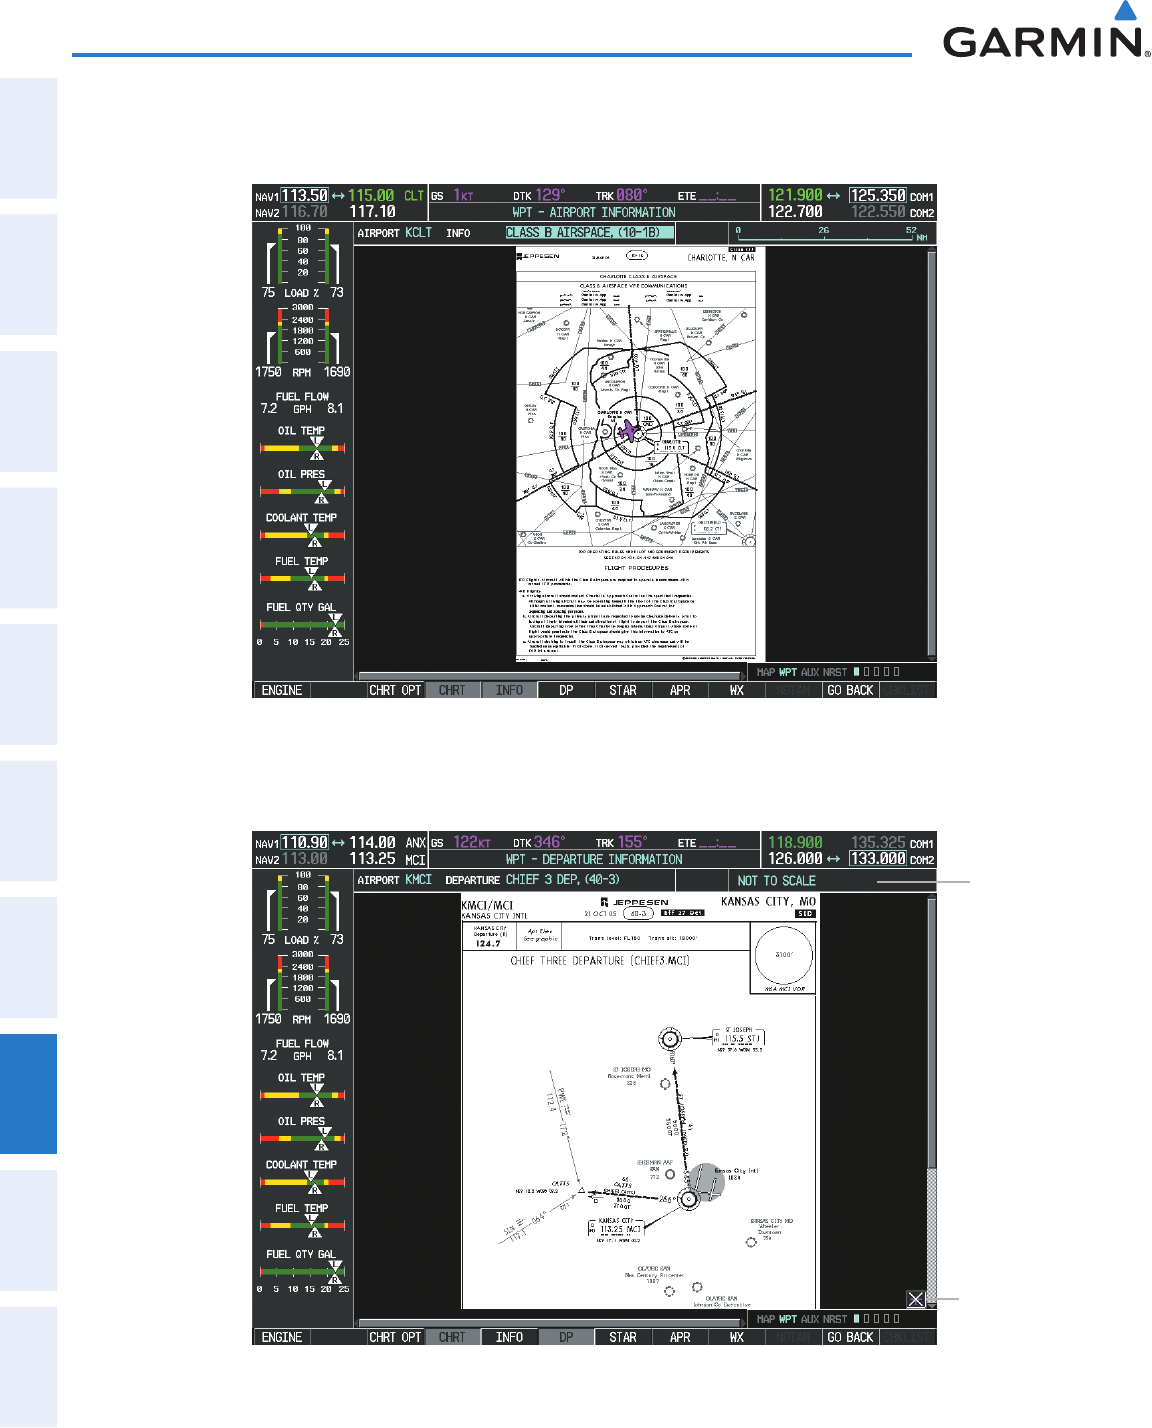Select ENGINE softkey on the KCLT display
This screenshot has height=1428, width=1152.
(282, 690)
